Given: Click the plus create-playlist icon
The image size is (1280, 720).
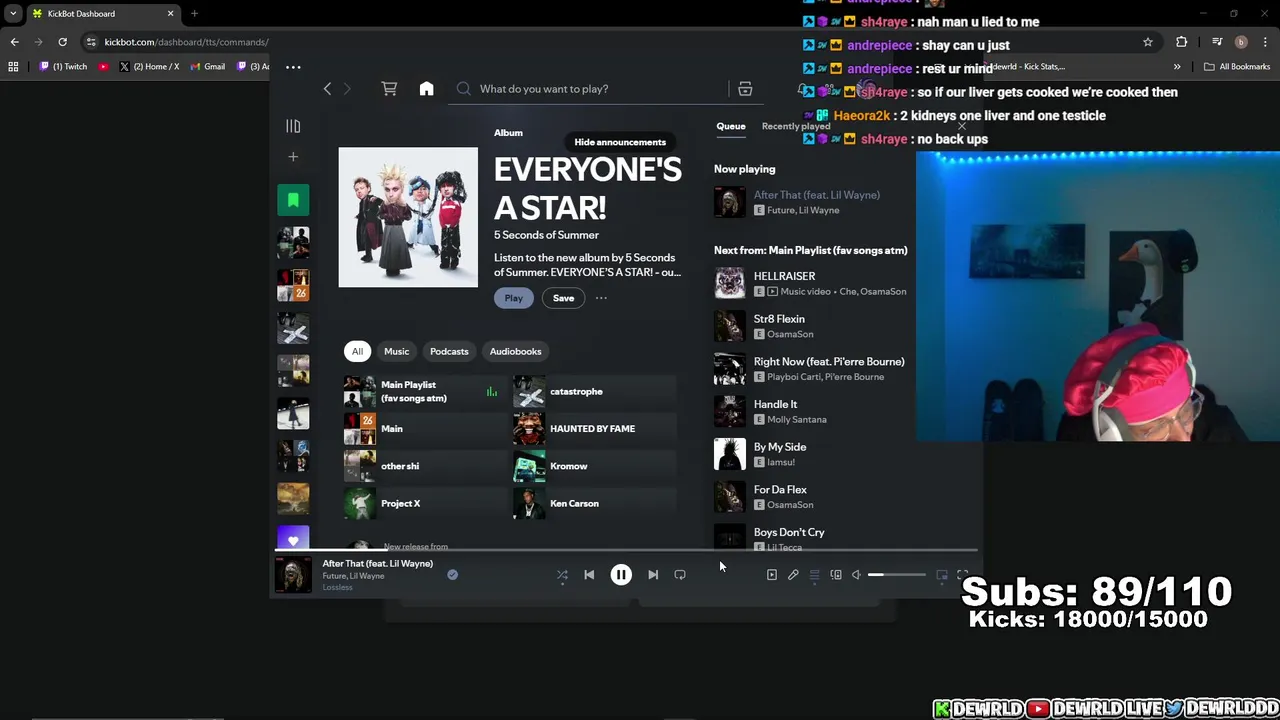Looking at the screenshot, I should pyautogui.click(x=293, y=157).
